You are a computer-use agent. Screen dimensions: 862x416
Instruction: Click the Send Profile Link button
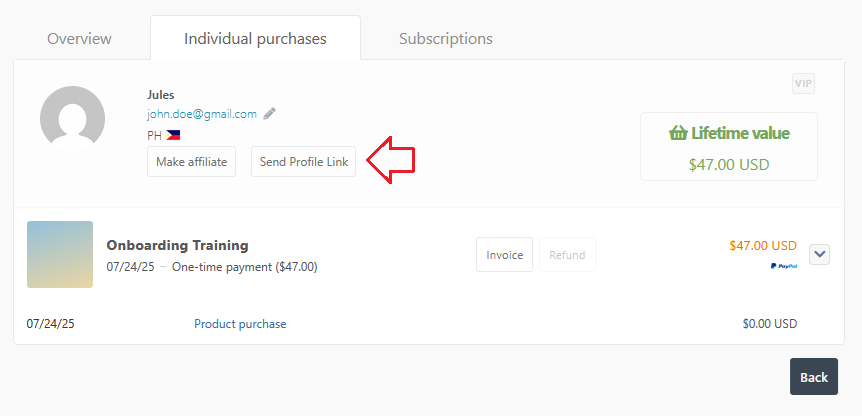tap(303, 162)
